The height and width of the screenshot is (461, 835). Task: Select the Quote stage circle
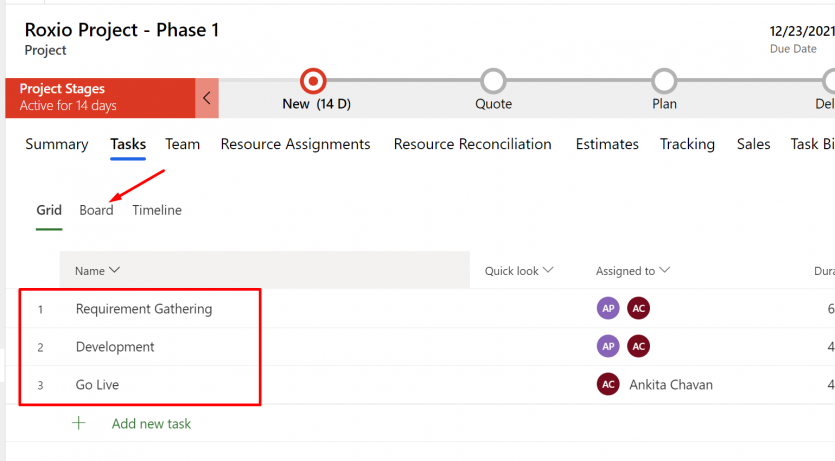click(493, 81)
